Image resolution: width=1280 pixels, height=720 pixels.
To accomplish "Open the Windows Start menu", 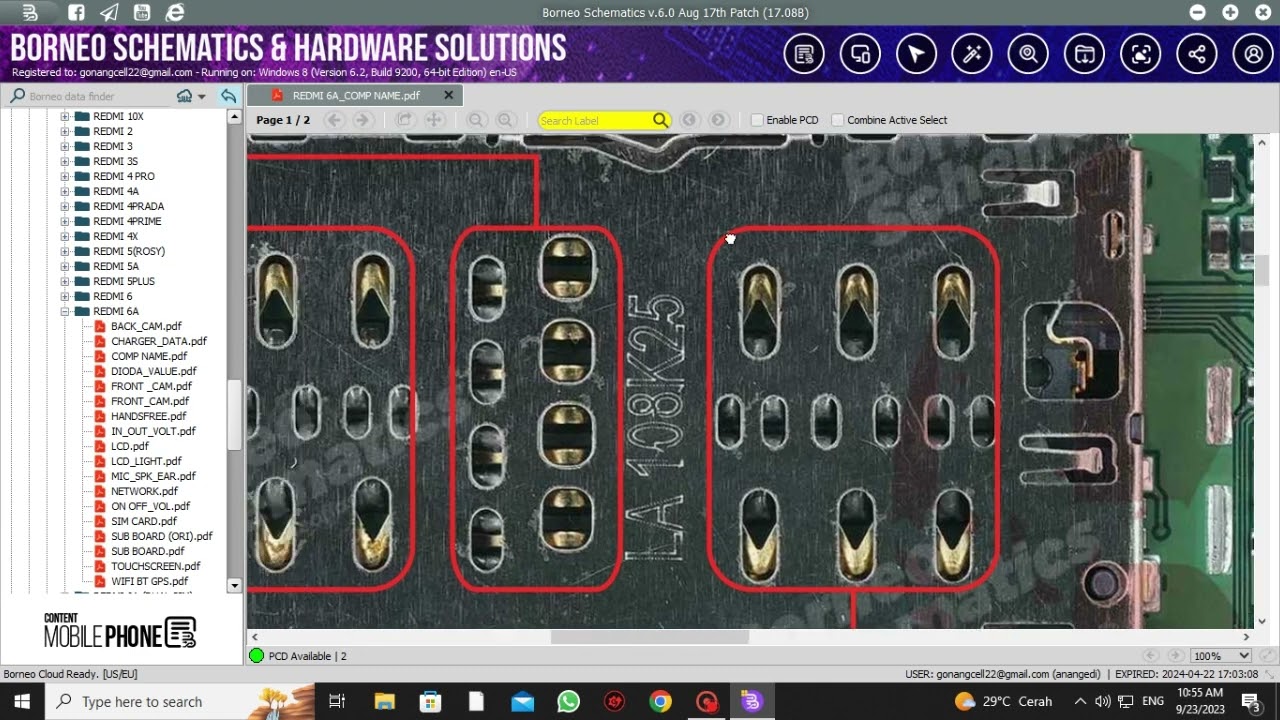I will coord(22,701).
